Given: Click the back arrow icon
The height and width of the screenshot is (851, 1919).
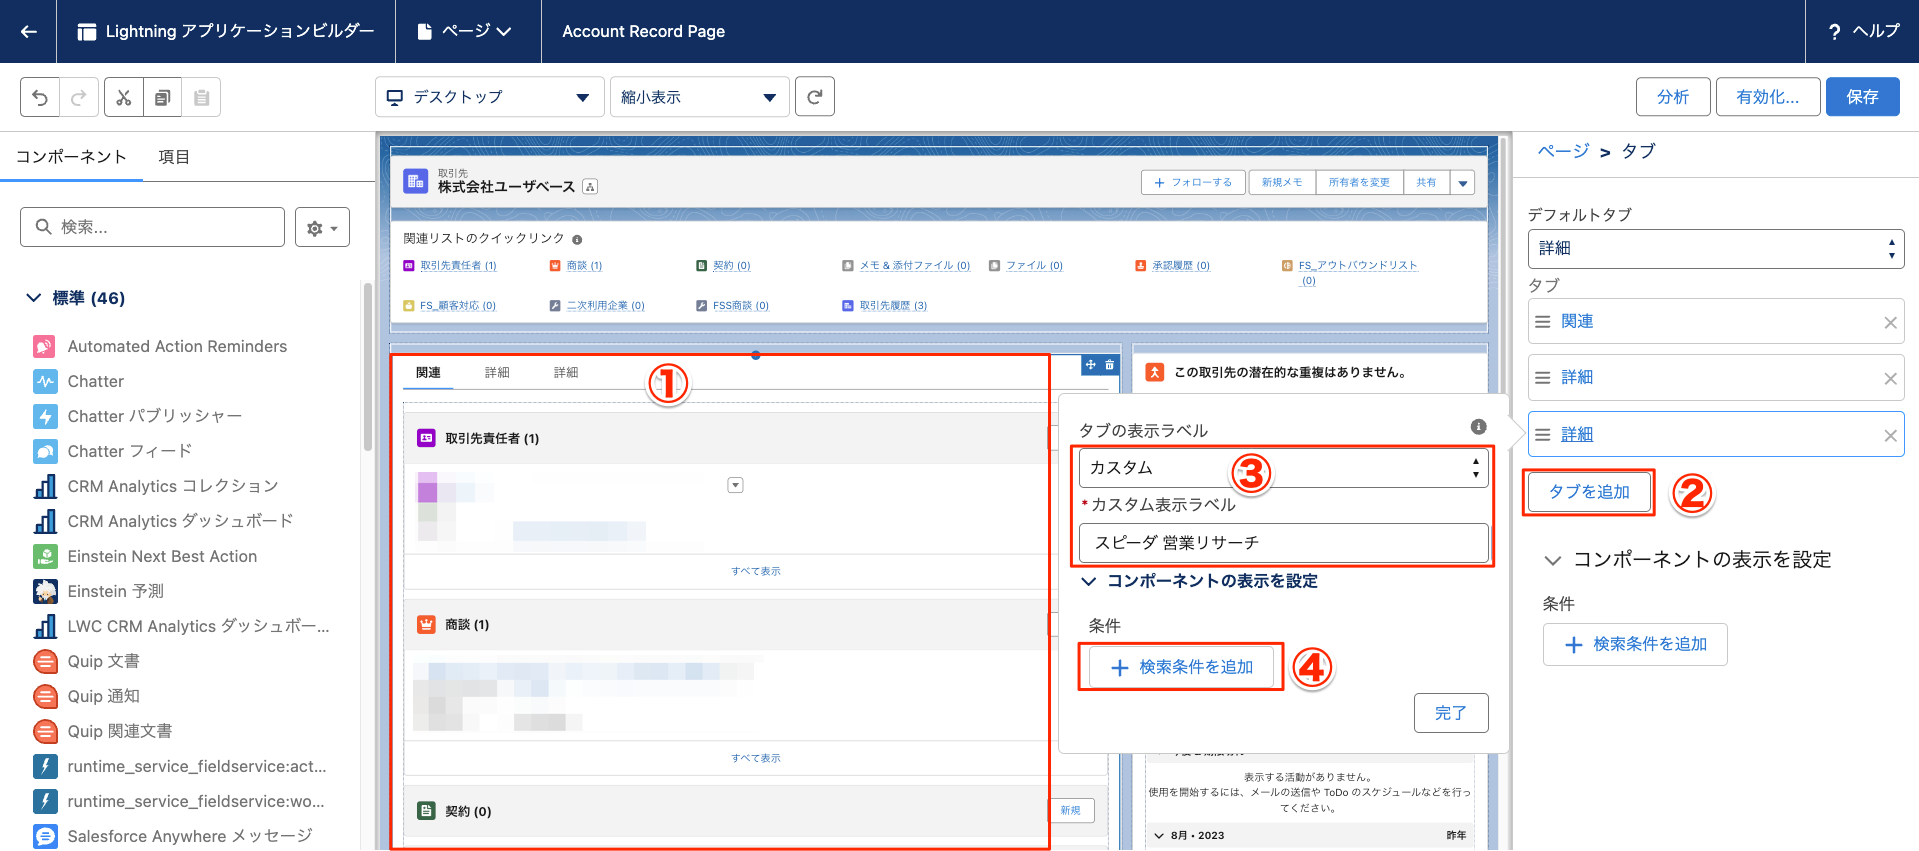Looking at the screenshot, I should coord(29,31).
